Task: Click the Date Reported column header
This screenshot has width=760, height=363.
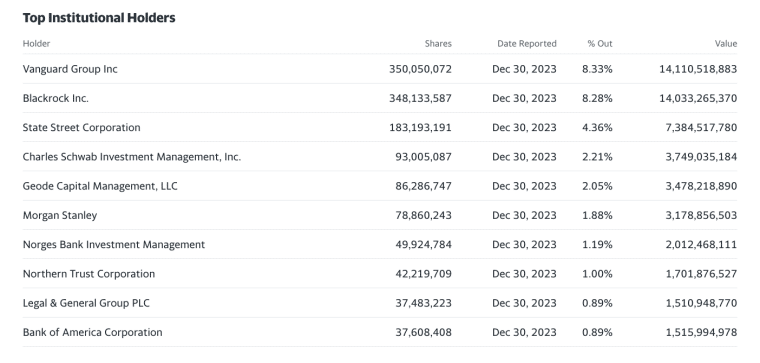Action: point(527,44)
